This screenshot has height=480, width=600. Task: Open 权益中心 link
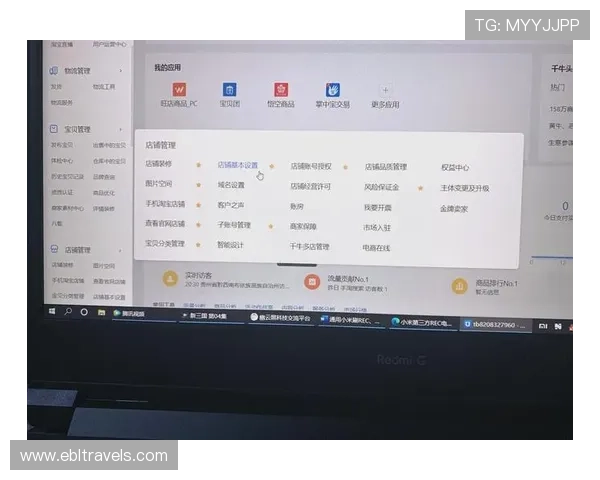point(455,167)
